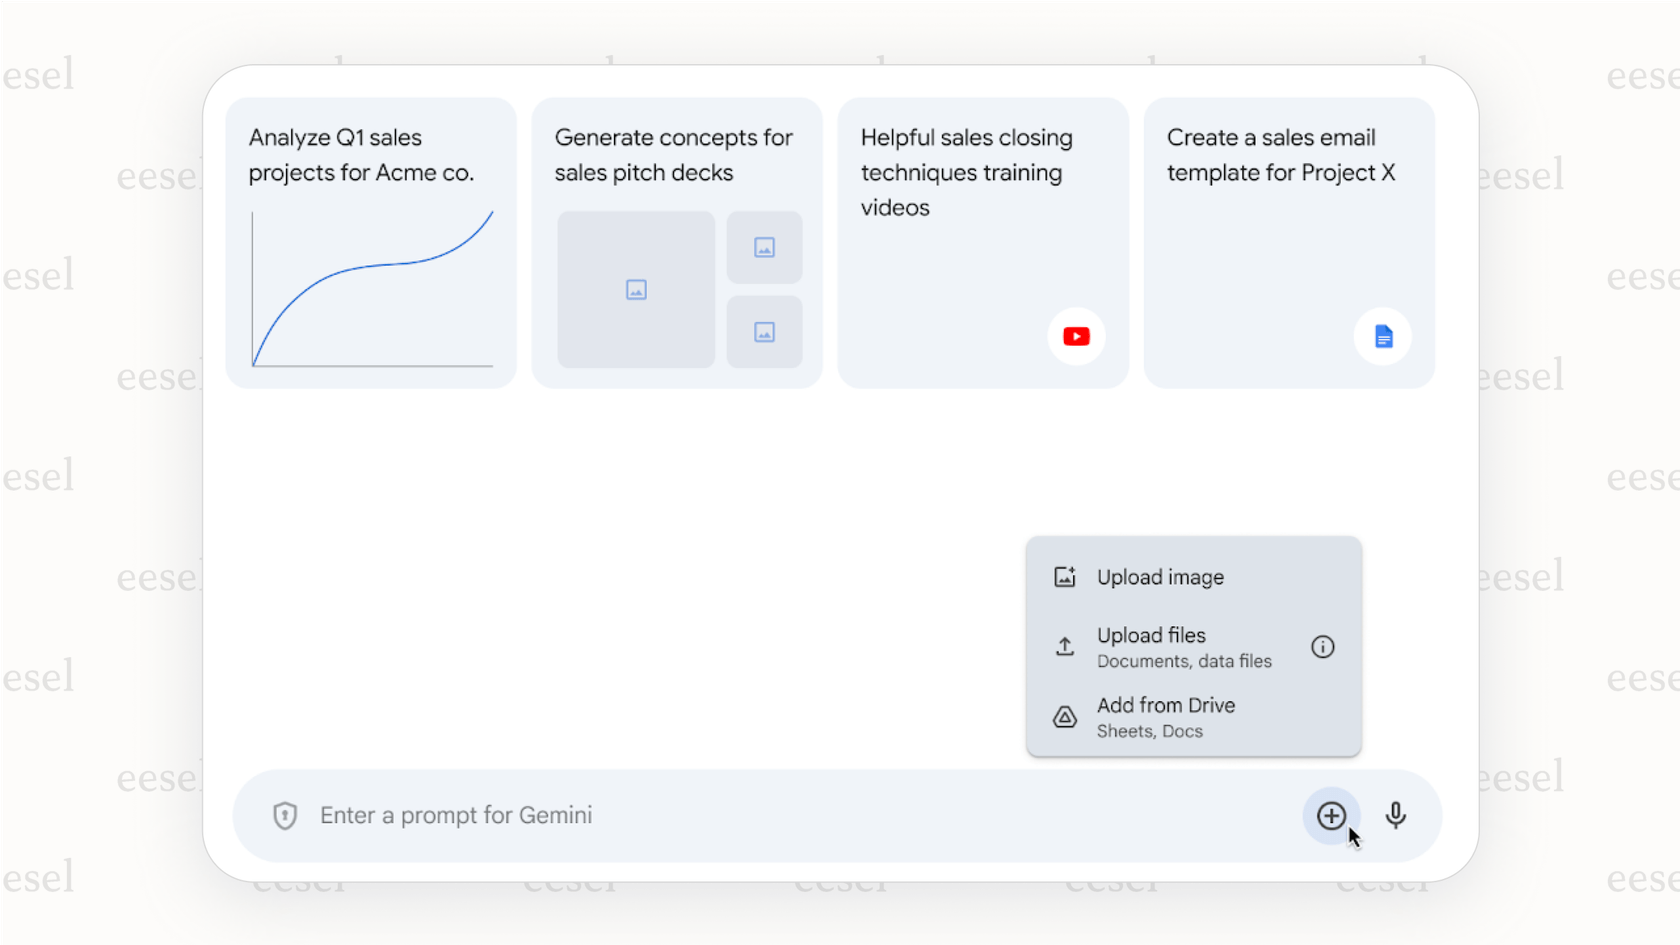Click the upload arrow icon beside Upload files

click(x=1064, y=647)
